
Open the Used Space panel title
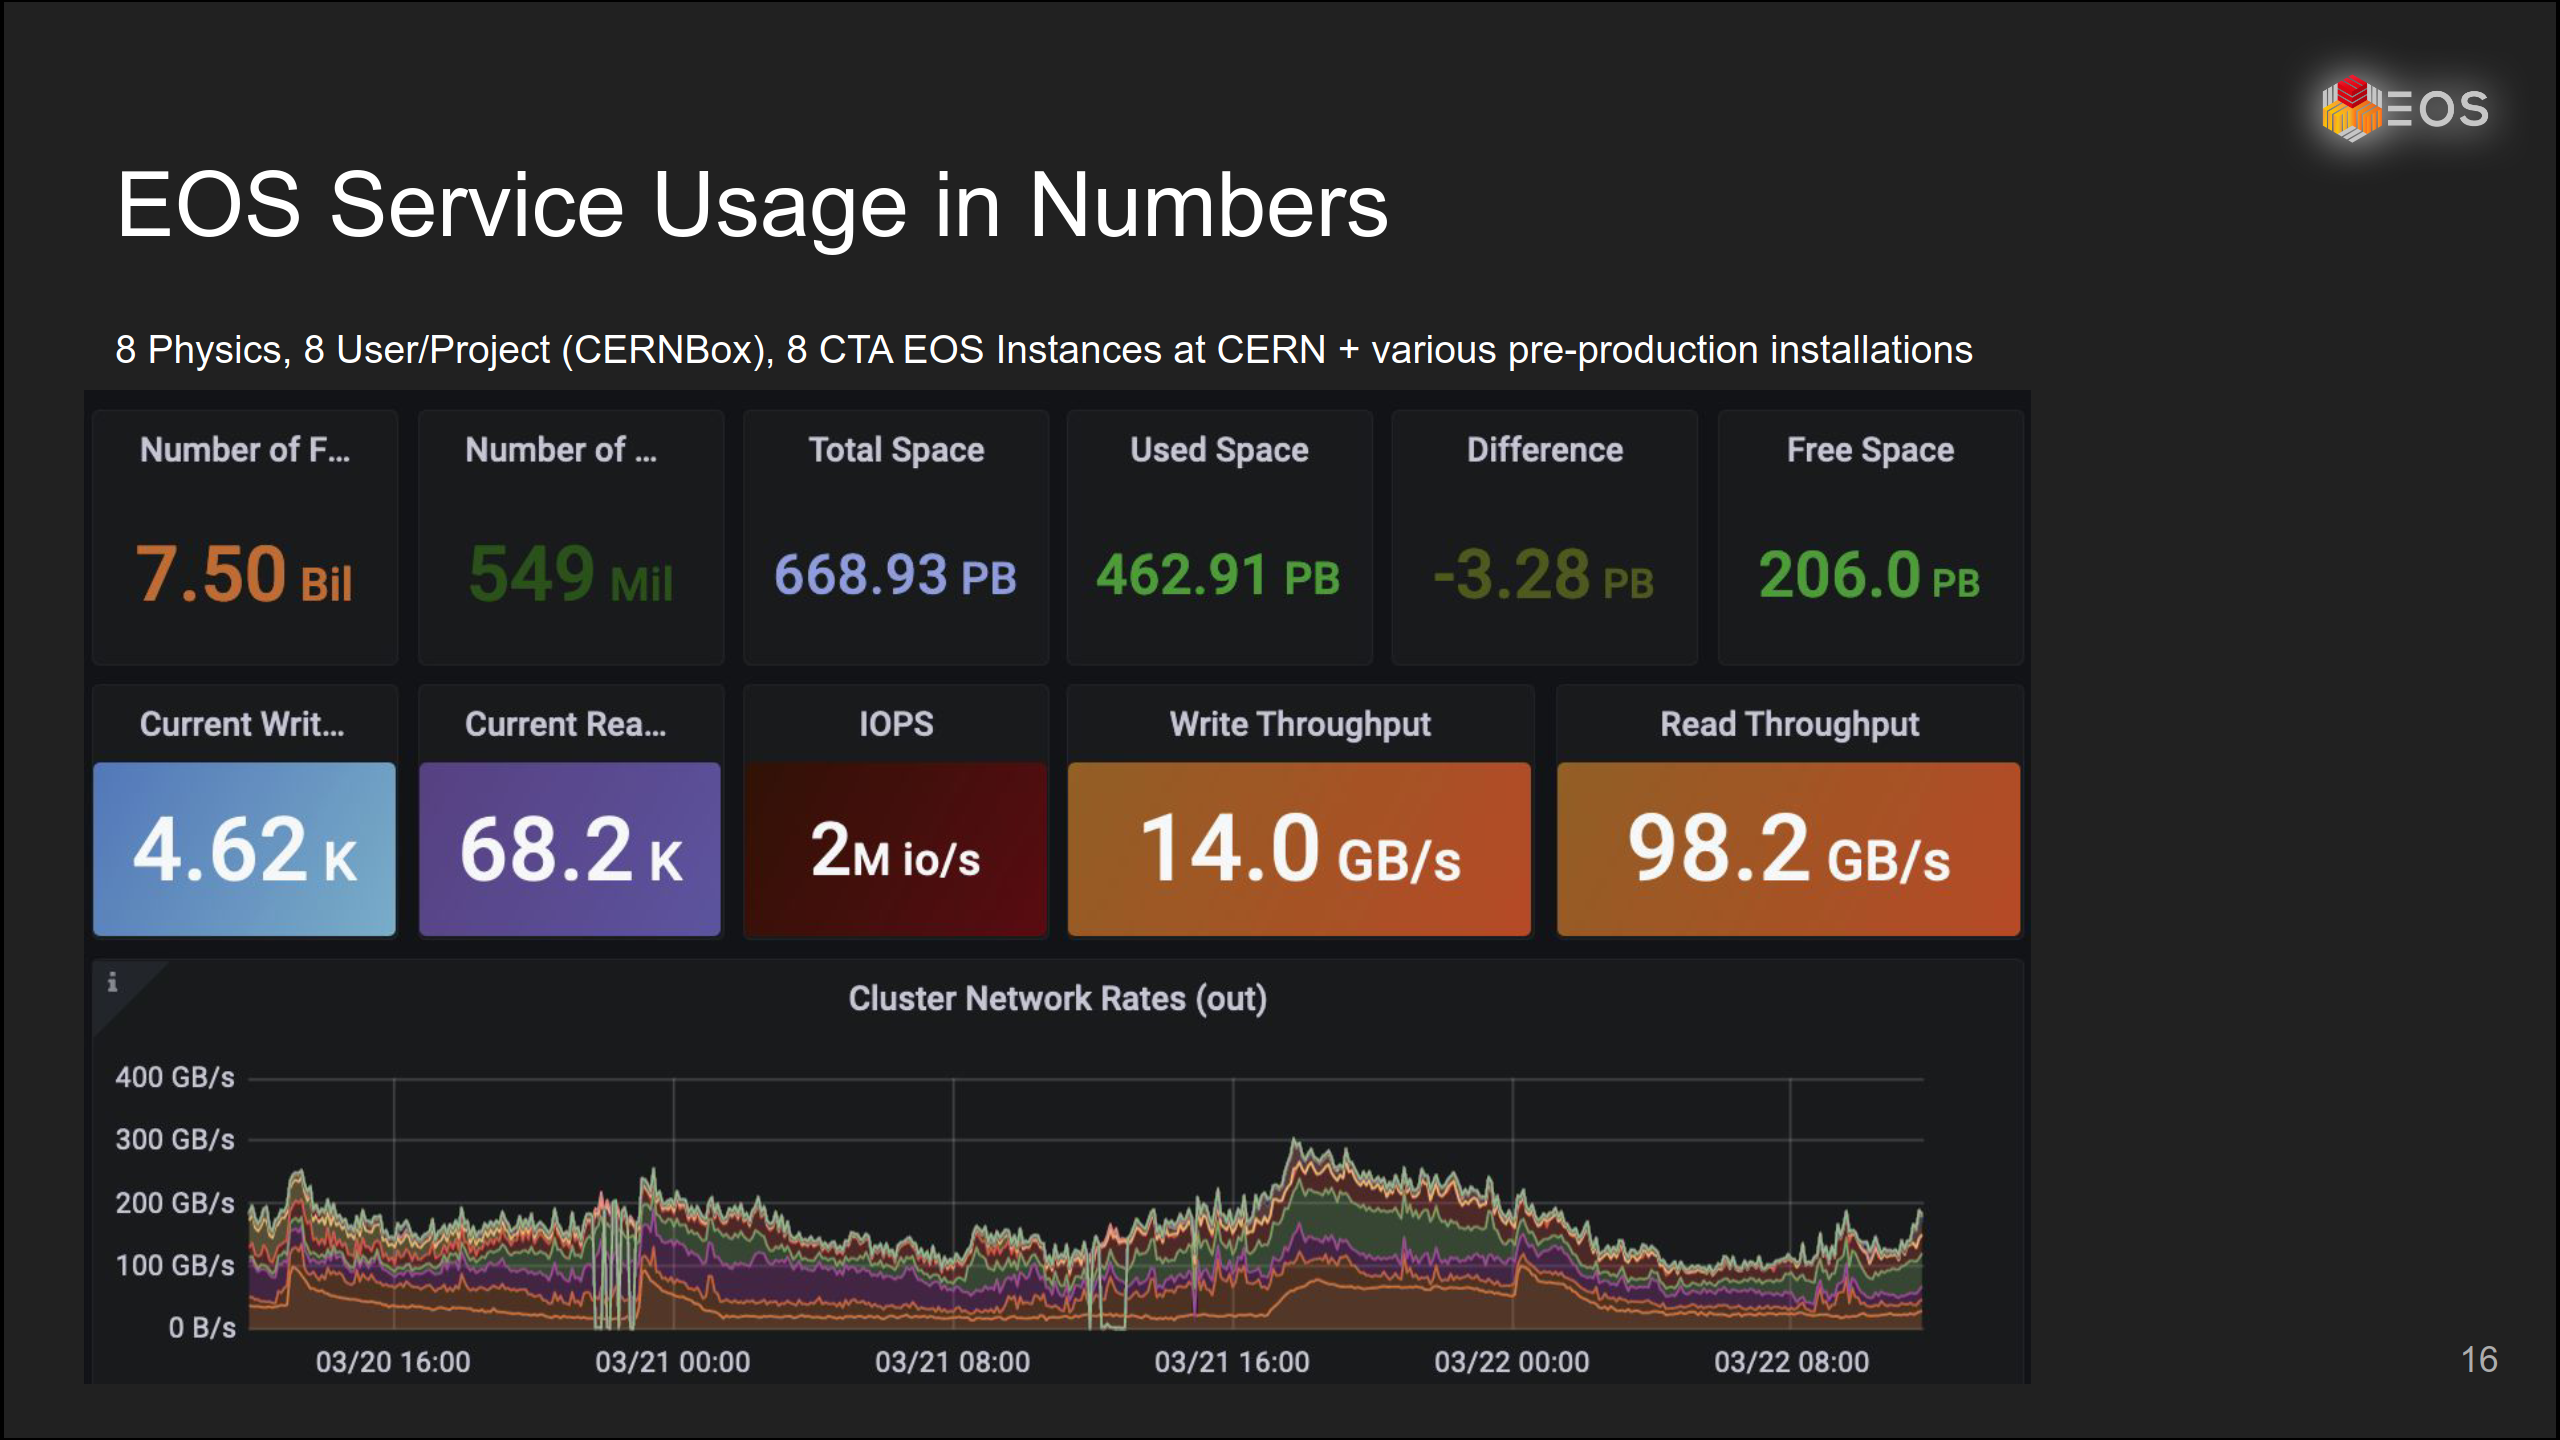click(x=1219, y=450)
